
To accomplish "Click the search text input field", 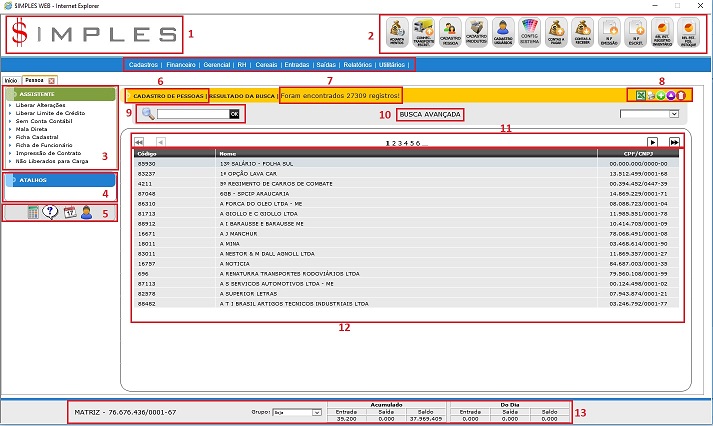I will tap(193, 115).
